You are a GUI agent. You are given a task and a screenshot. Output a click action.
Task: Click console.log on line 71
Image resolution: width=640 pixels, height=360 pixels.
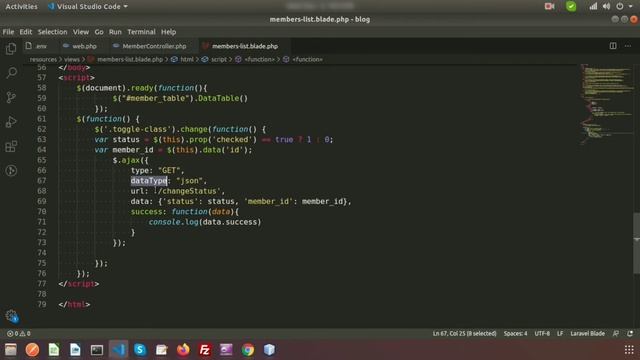click(173, 222)
